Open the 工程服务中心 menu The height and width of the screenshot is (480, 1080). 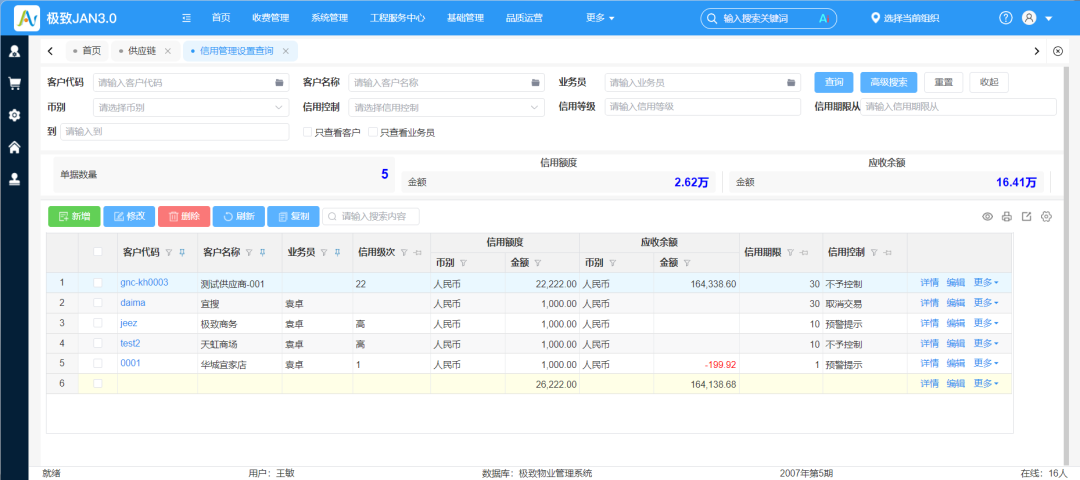click(397, 19)
